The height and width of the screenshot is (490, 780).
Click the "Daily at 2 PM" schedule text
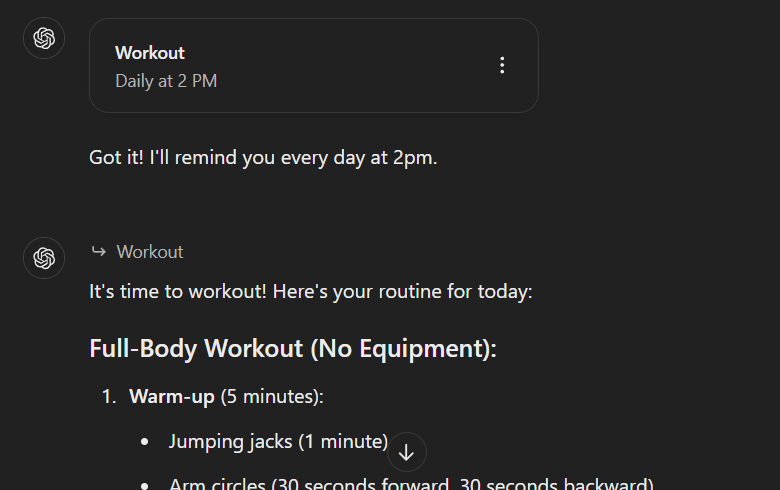click(166, 81)
